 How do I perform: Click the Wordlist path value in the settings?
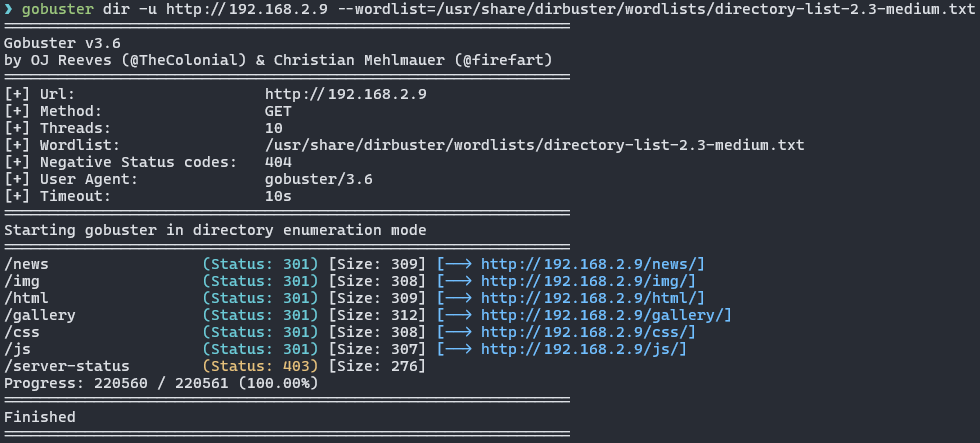point(534,146)
